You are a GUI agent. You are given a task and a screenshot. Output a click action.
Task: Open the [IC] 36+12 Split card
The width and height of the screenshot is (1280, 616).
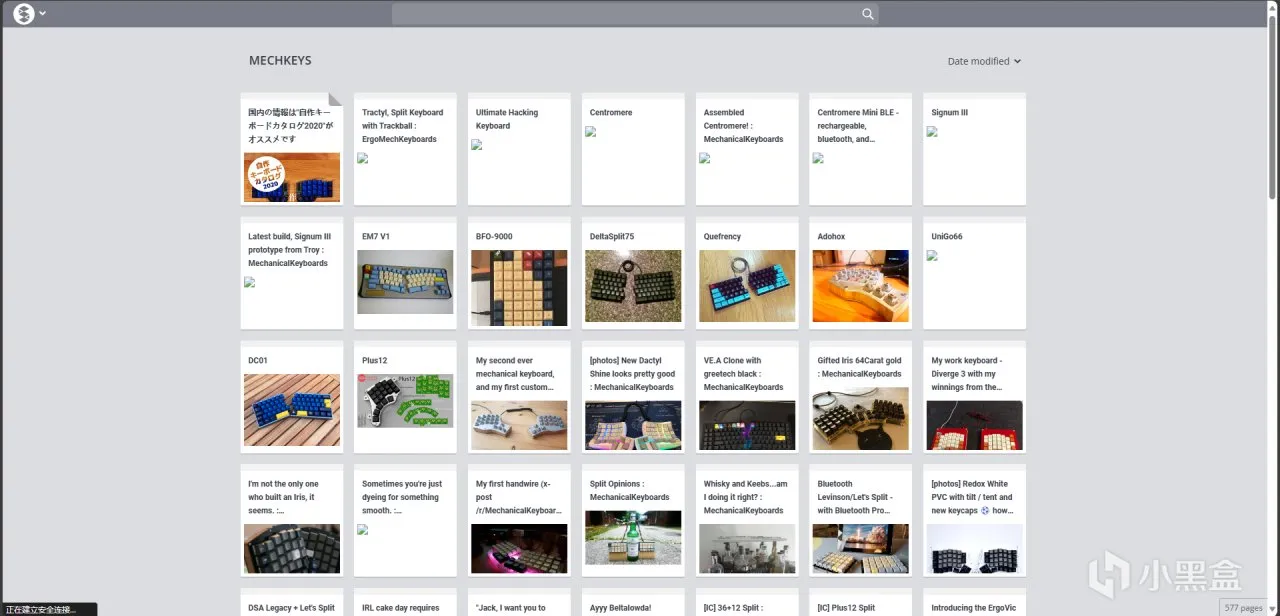click(x=747, y=602)
